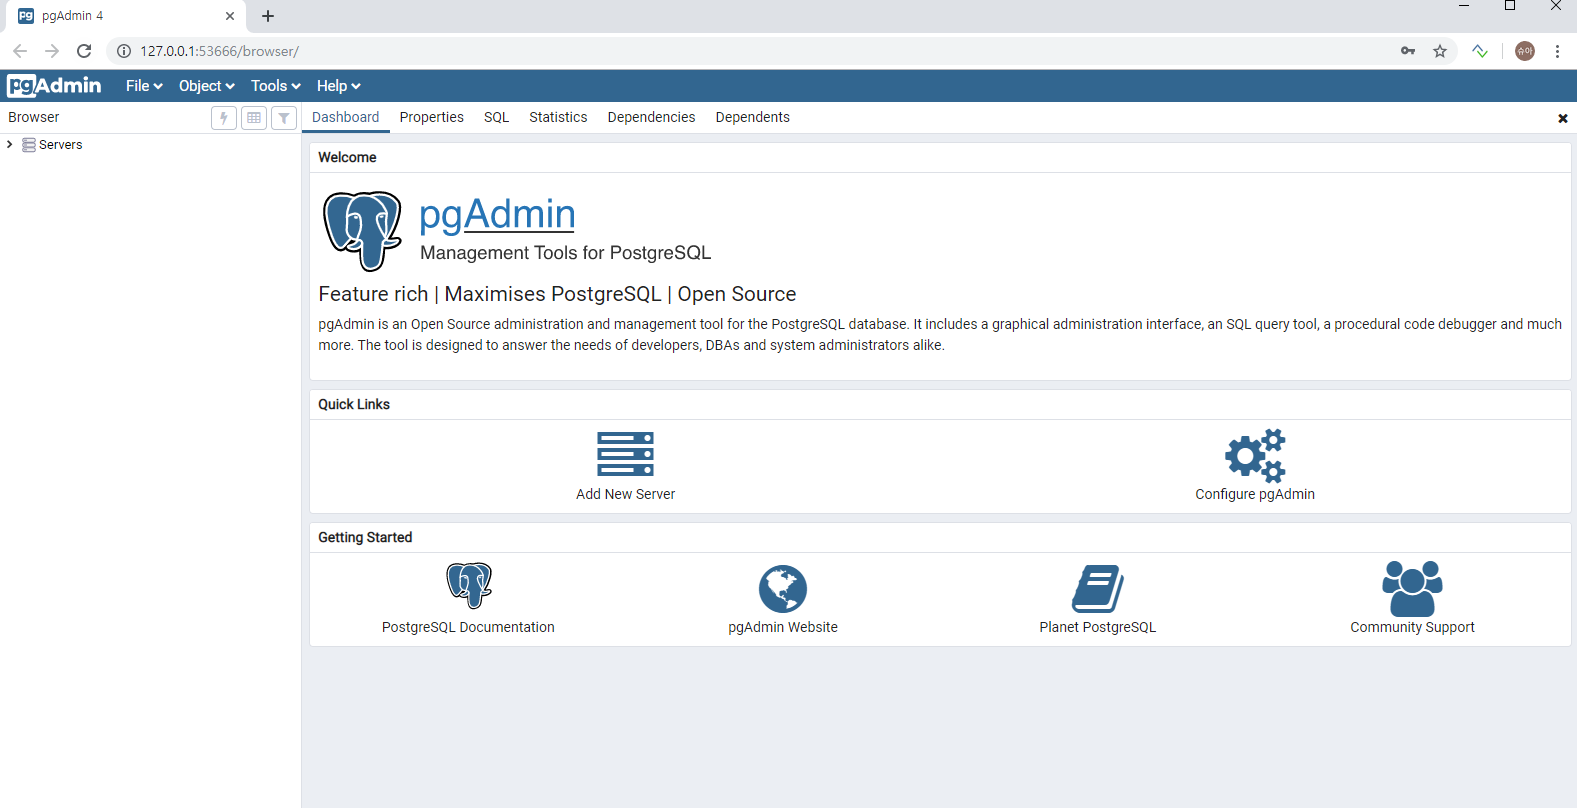Click the View Data grid icon in Browser panel
The image size is (1577, 808).
click(254, 118)
